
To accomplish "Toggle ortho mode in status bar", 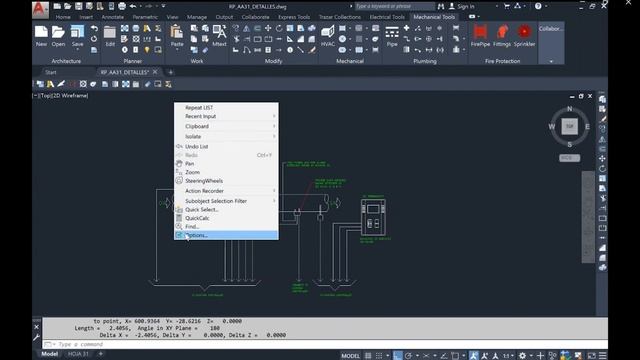I will (398, 356).
